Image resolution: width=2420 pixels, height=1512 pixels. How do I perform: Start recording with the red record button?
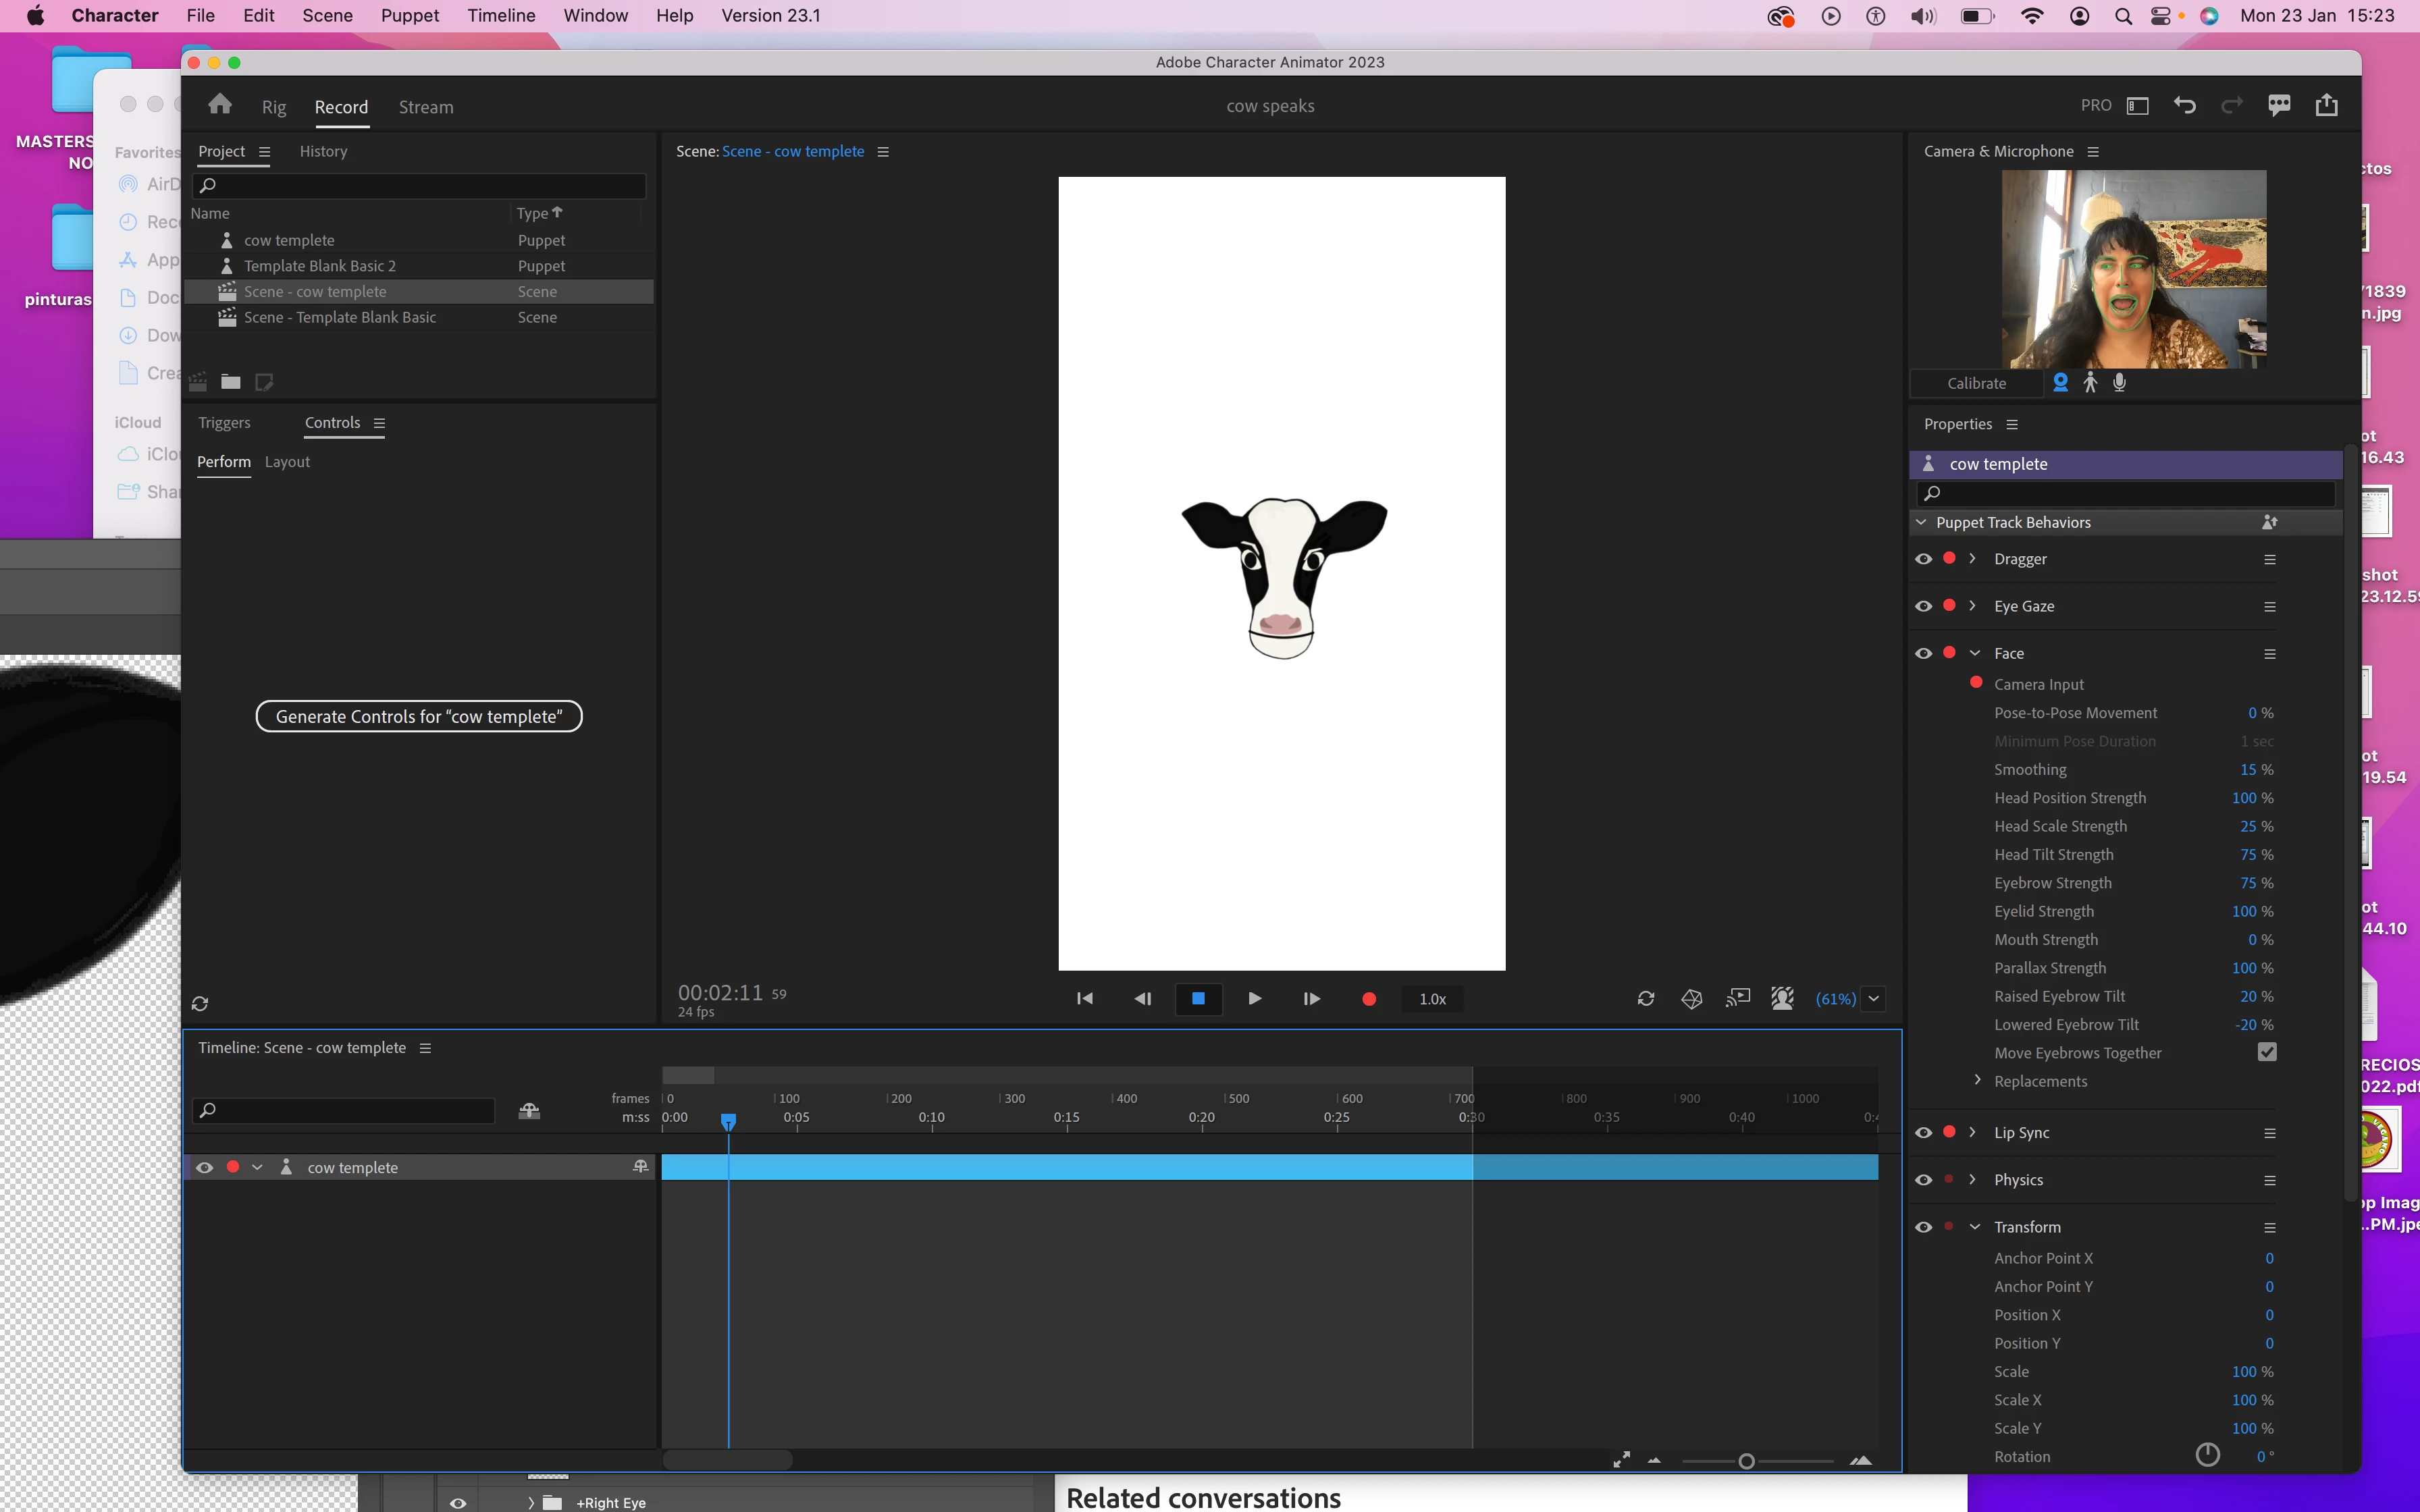click(x=1369, y=999)
